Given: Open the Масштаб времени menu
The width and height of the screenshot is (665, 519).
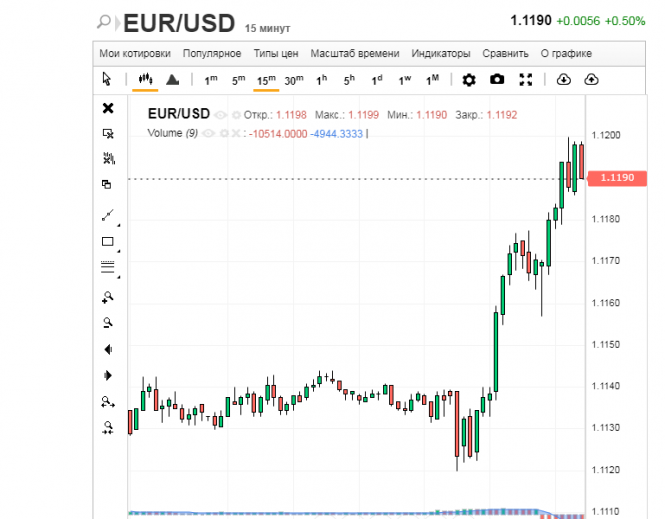Looking at the screenshot, I should pyautogui.click(x=355, y=53).
